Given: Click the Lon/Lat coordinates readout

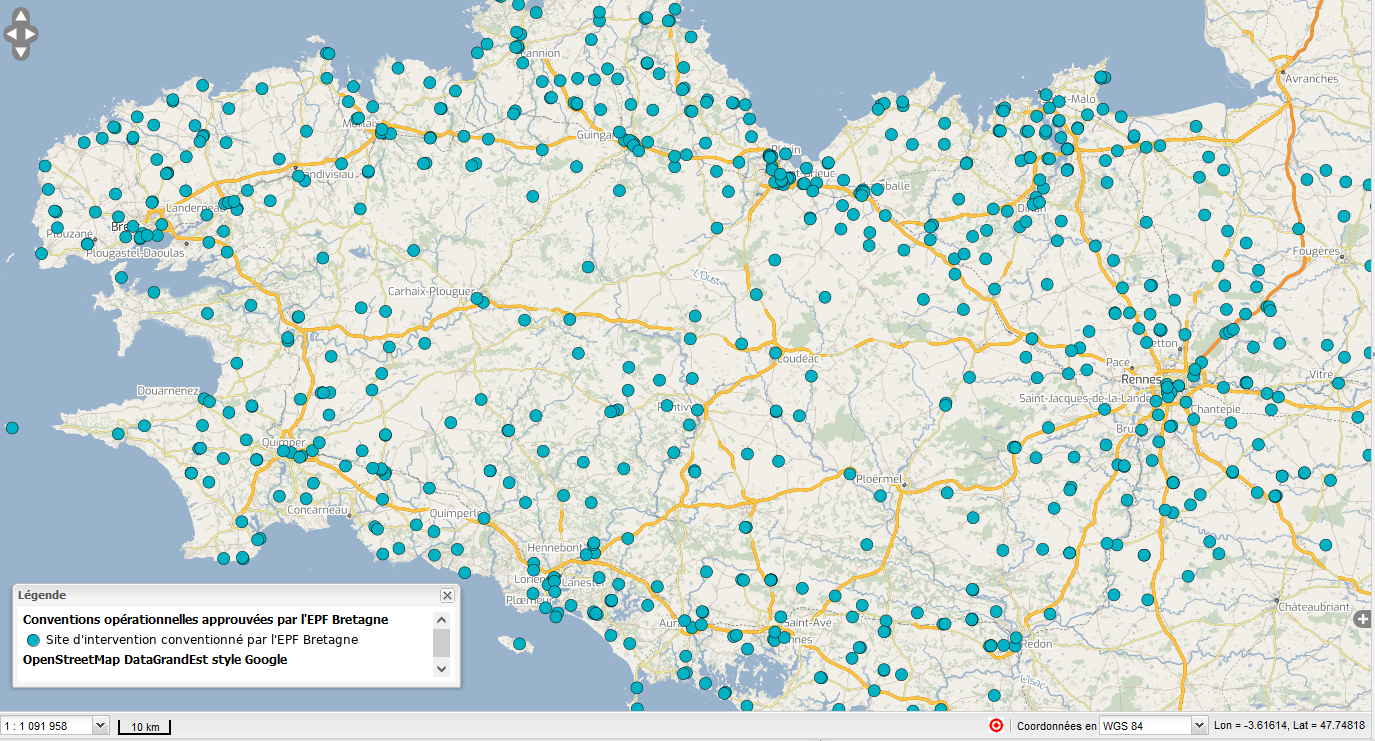Looking at the screenshot, I should 1289,726.
